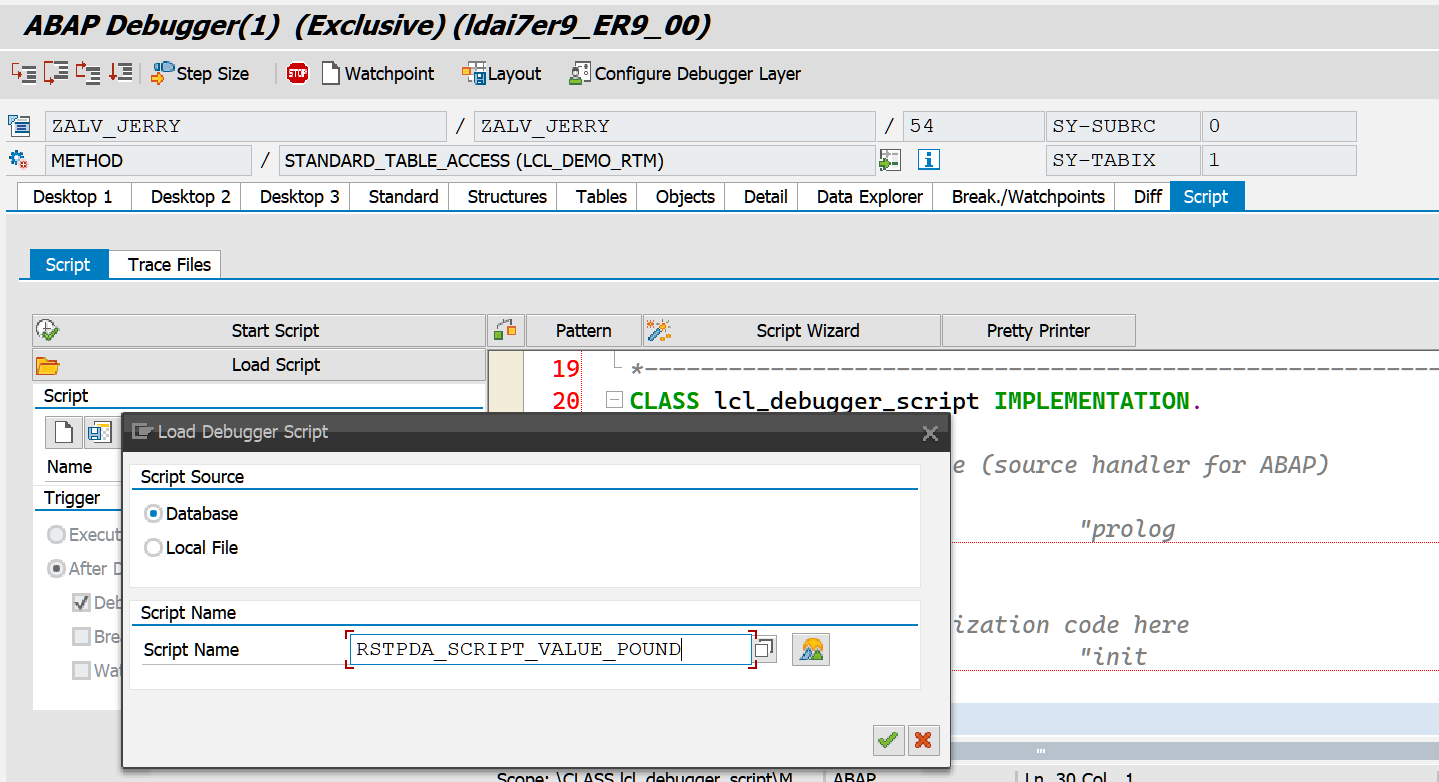Click the "init comment in the code

pos(1113,657)
